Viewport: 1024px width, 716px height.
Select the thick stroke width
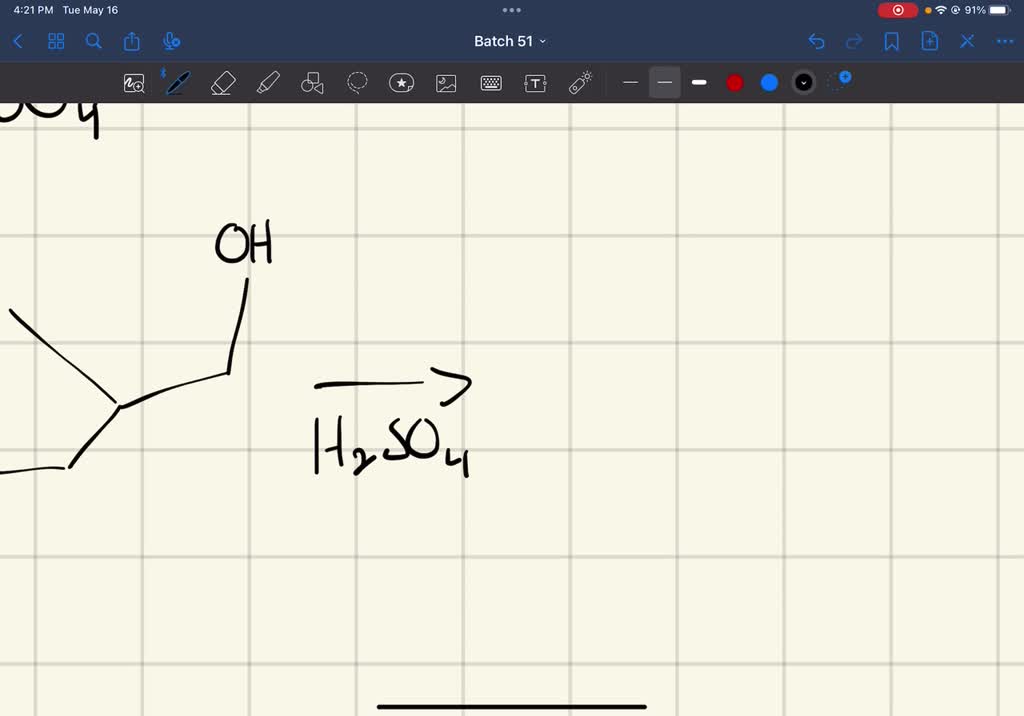point(698,82)
